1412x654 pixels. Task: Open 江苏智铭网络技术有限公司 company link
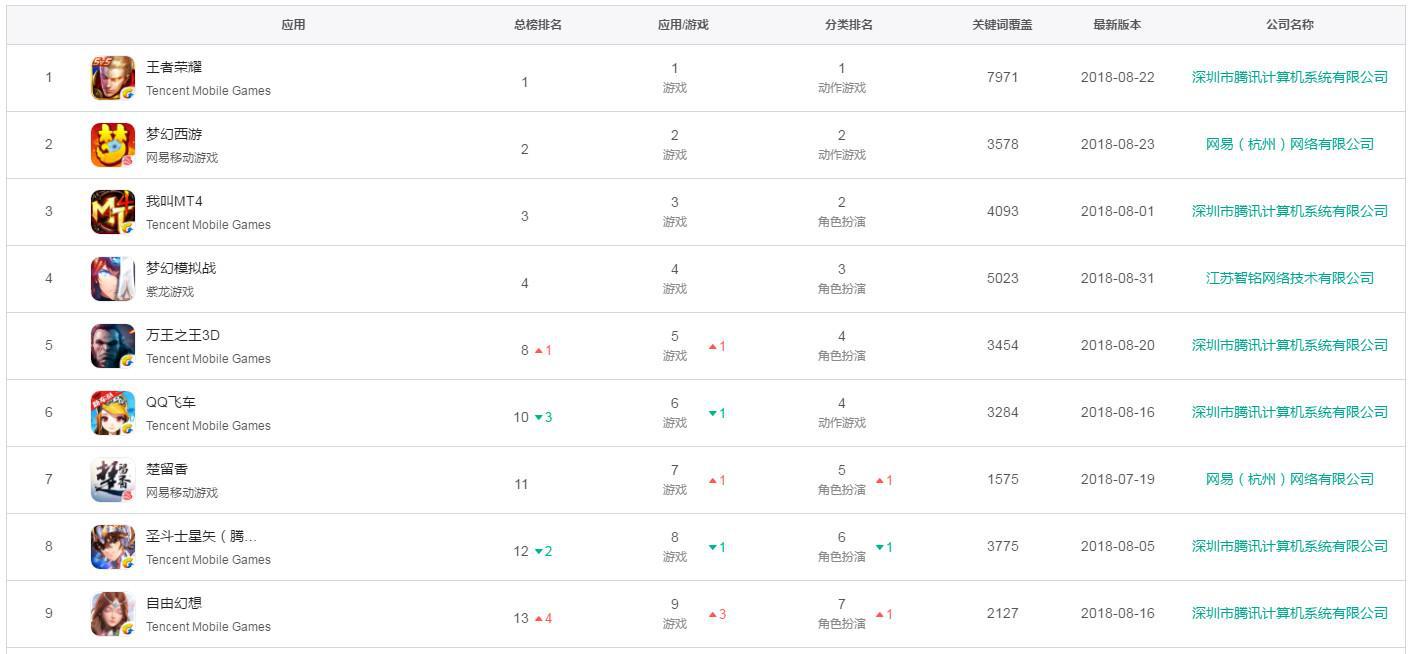click(1290, 278)
